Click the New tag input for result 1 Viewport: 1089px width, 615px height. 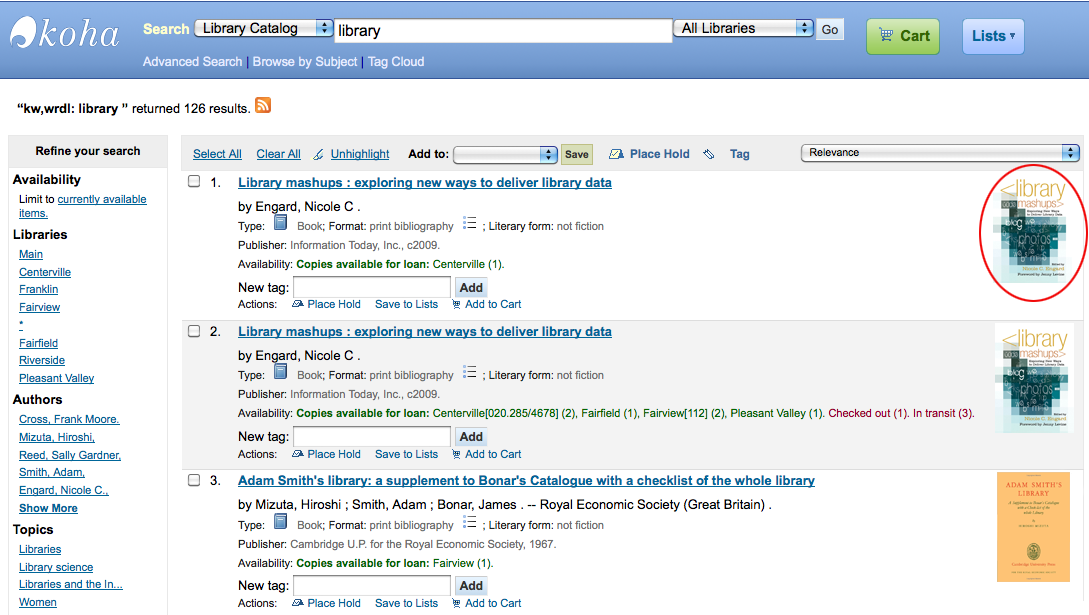(x=372, y=287)
